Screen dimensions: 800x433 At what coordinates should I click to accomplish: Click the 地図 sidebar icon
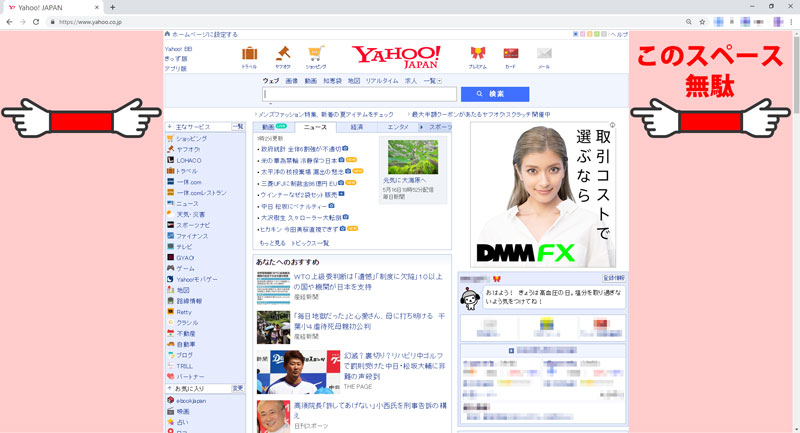pos(170,290)
